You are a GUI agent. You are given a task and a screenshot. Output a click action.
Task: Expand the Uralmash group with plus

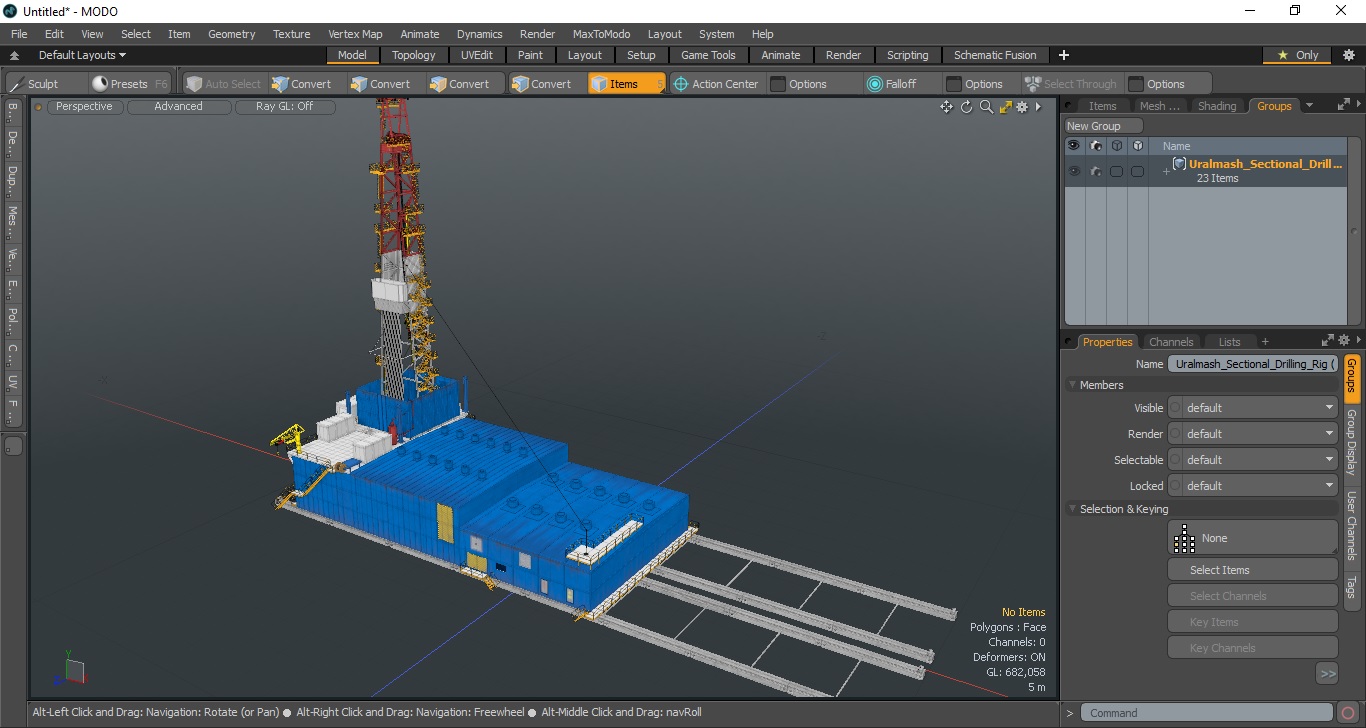[x=1165, y=172]
